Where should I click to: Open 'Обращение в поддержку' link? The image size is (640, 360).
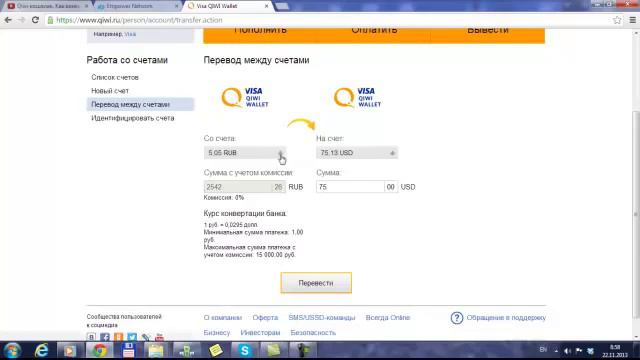[x=506, y=318]
